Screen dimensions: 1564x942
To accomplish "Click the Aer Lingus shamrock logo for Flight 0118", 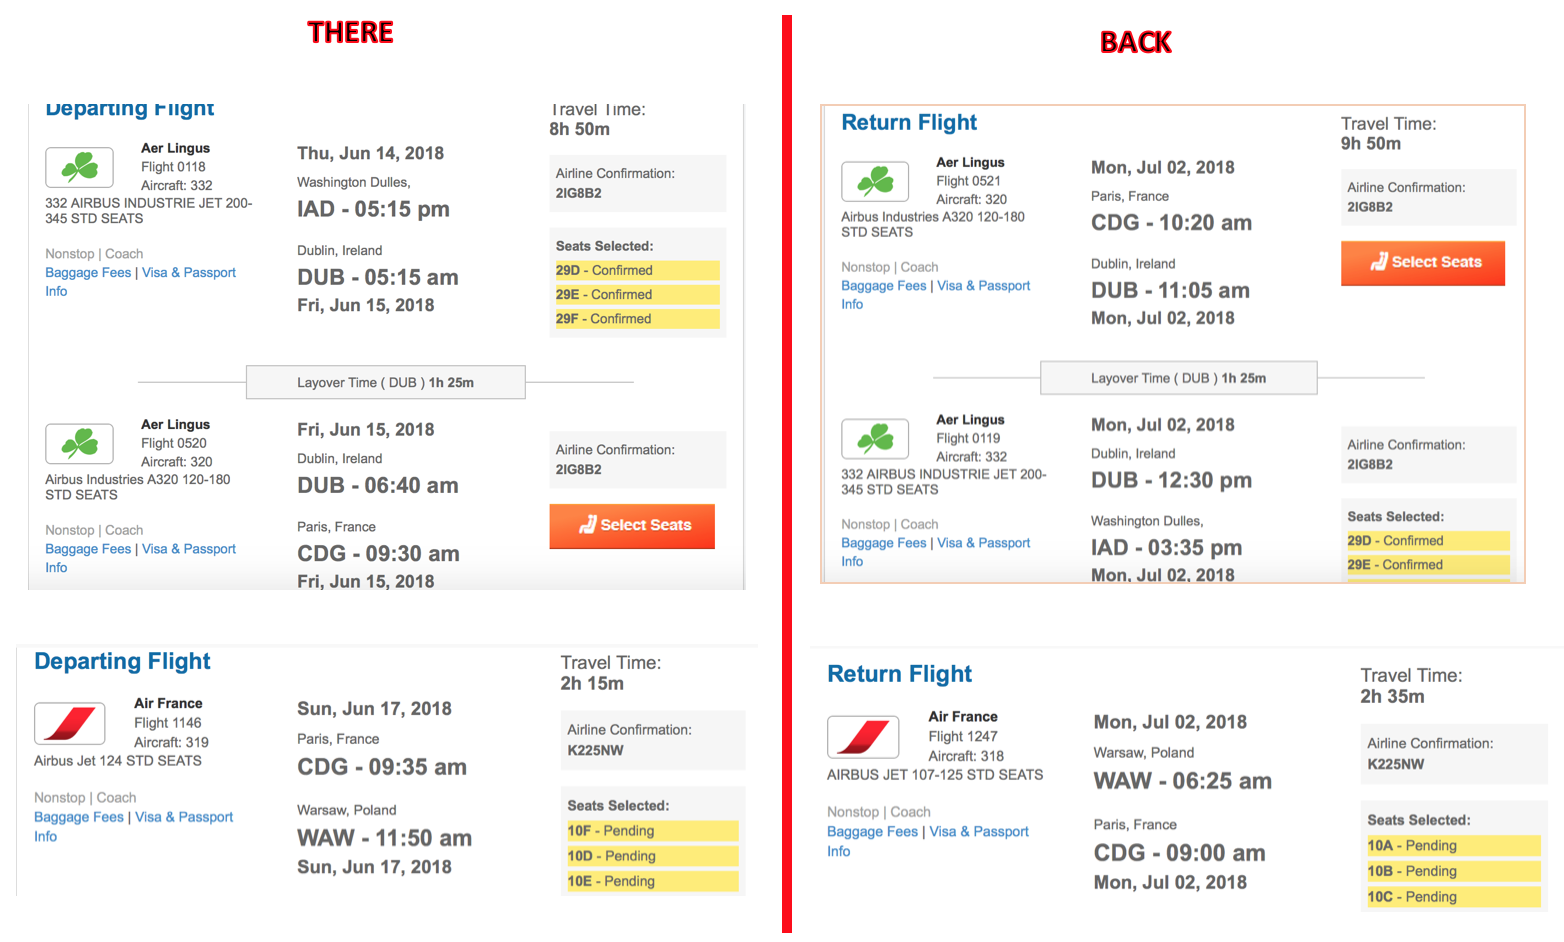I will [x=80, y=167].
